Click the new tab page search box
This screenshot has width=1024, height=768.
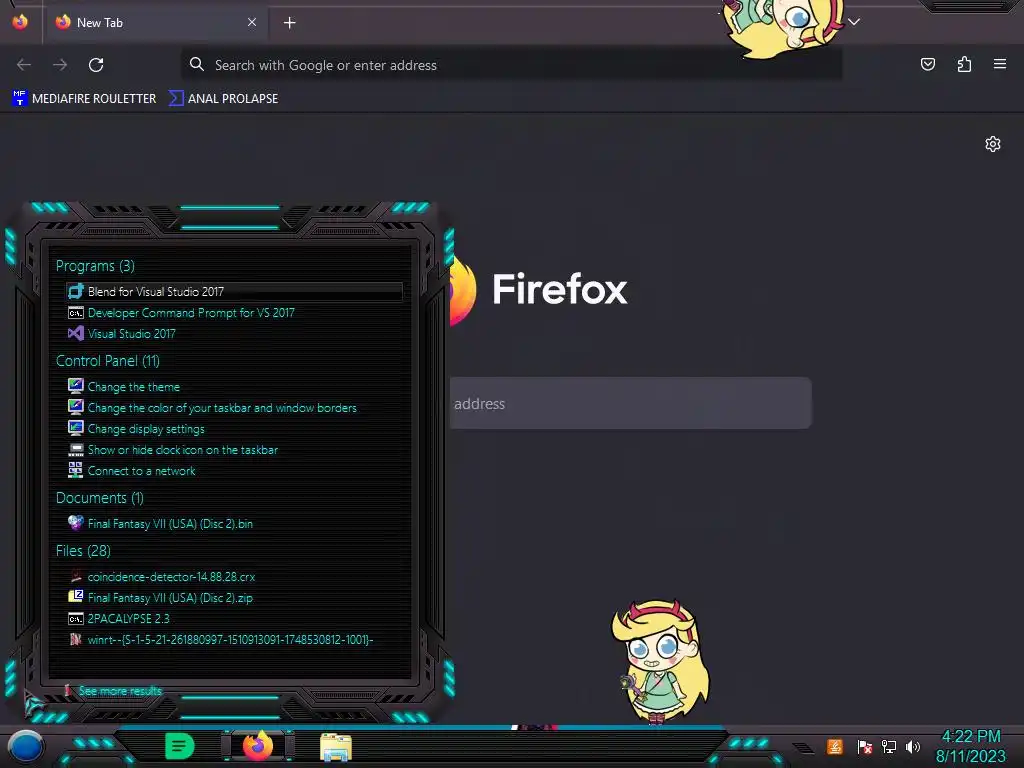[x=630, y=403]
